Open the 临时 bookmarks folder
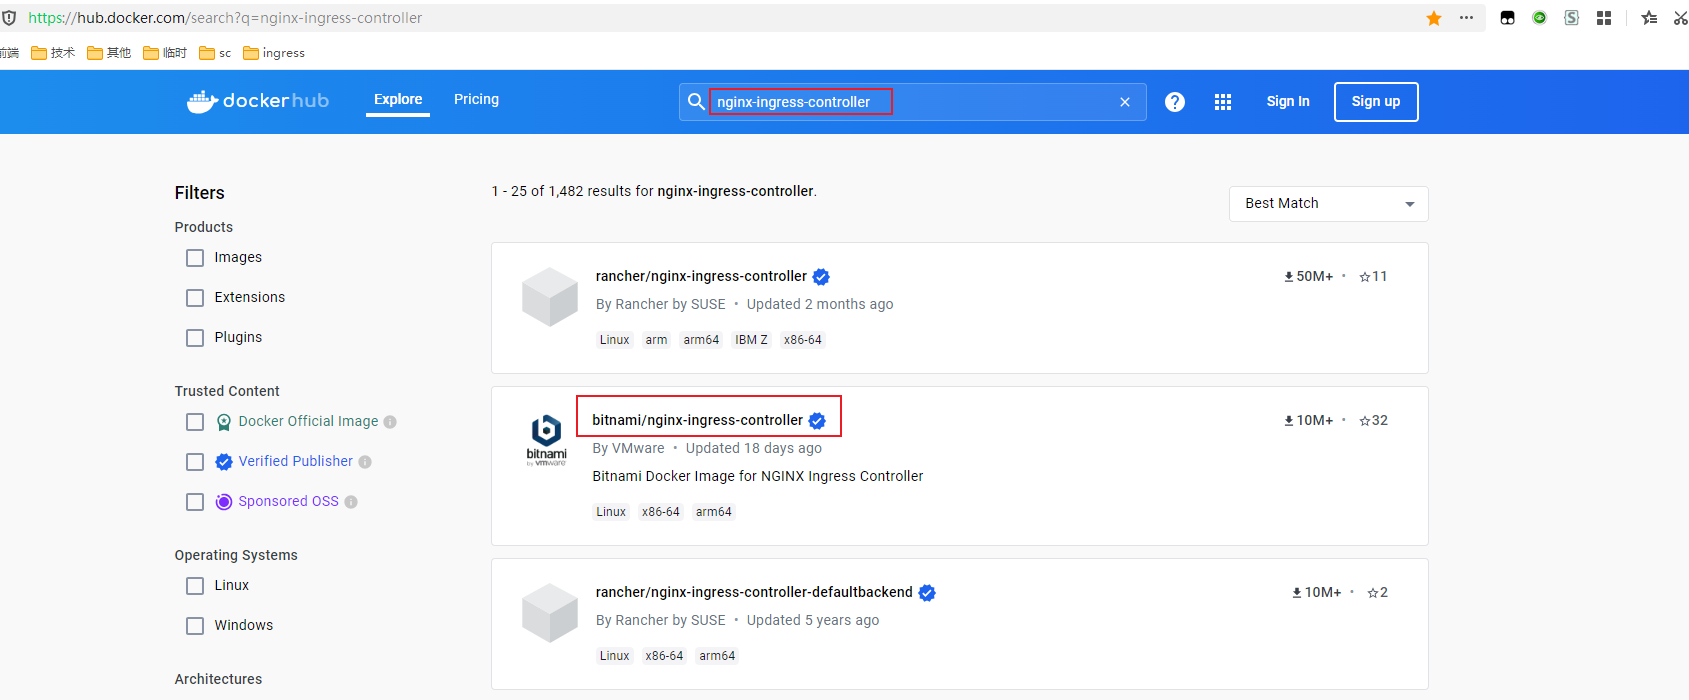 (165, 53)
